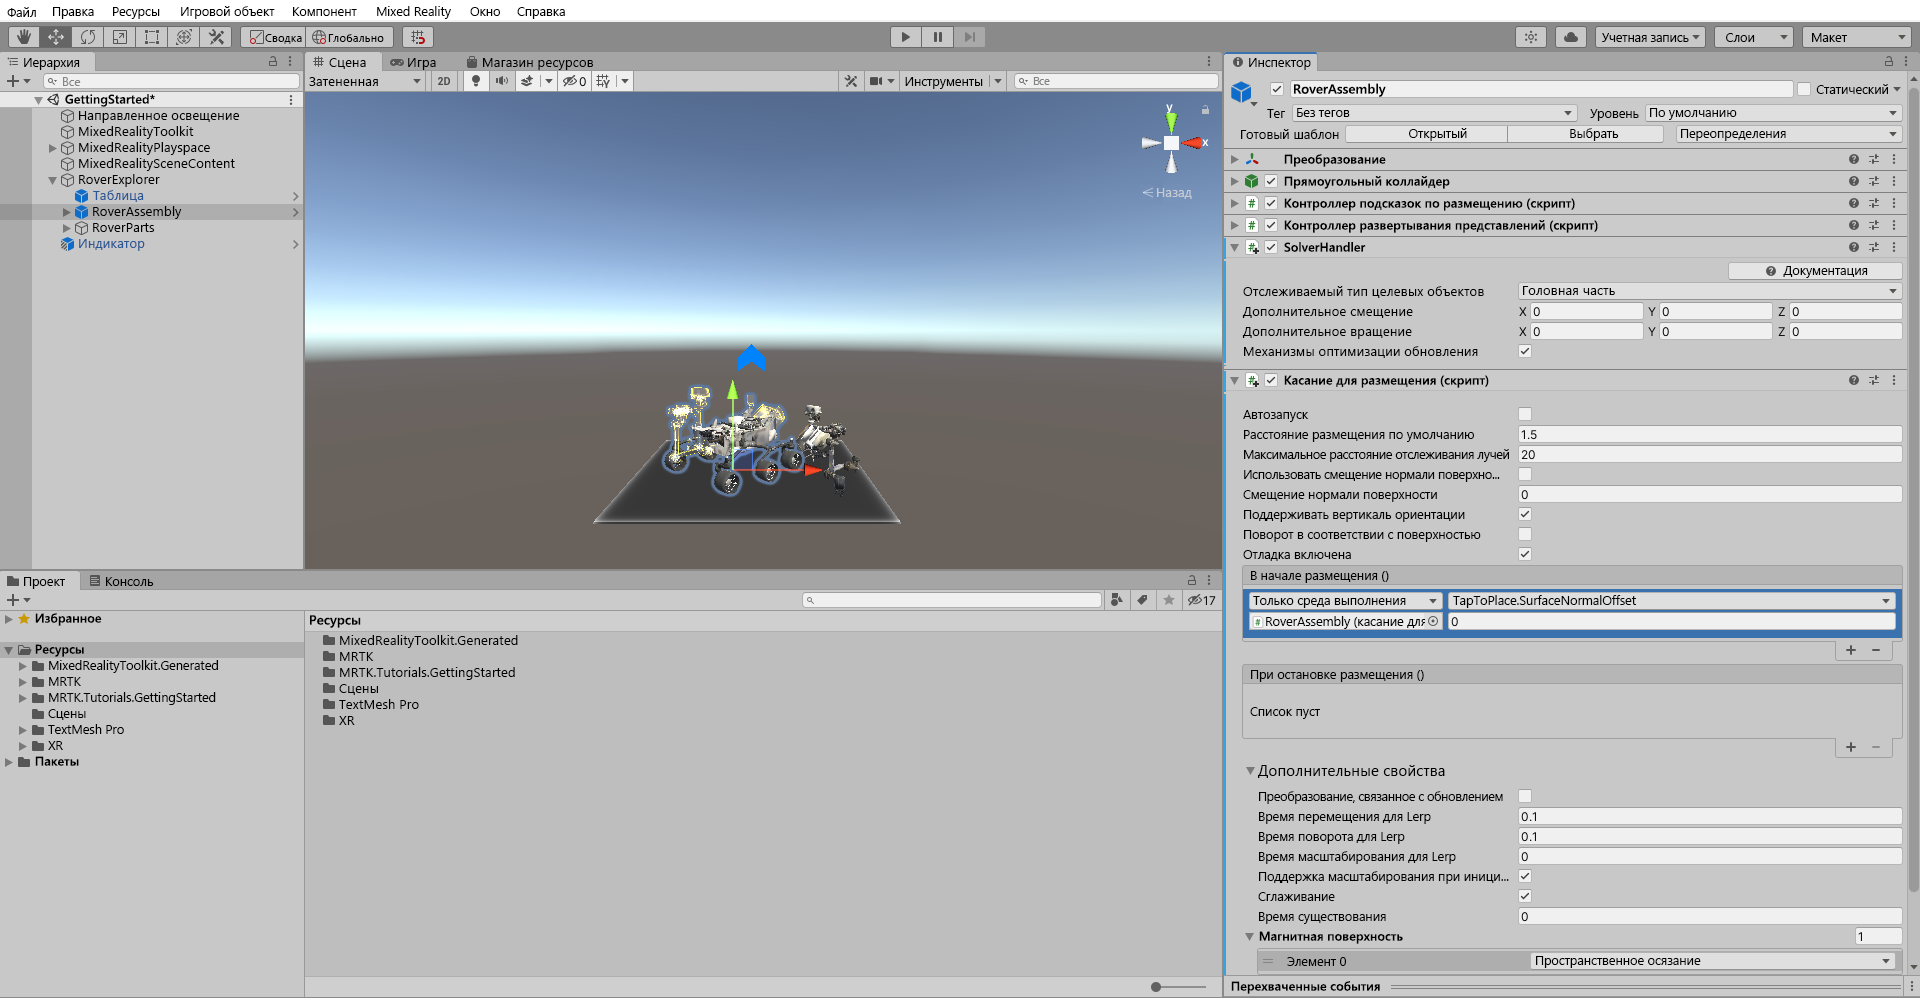1920x998 pixels.
Task: Expand MixedRealityPlayspace in Hierarchy
Action: point(53,148)
